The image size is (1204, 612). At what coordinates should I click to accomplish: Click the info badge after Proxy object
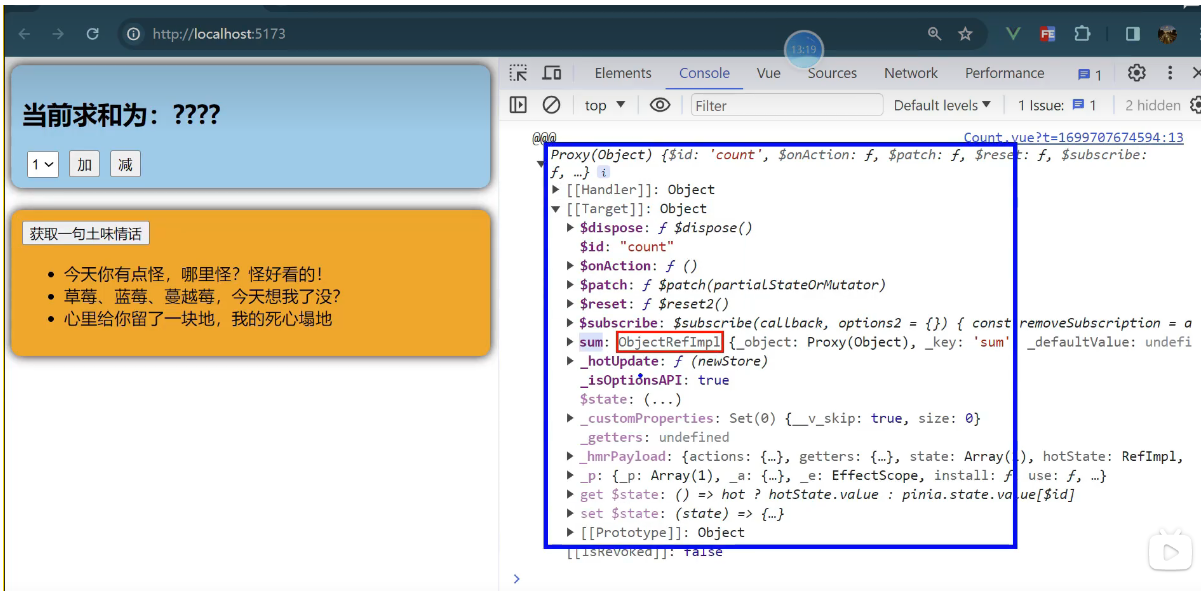pos(603,172)
